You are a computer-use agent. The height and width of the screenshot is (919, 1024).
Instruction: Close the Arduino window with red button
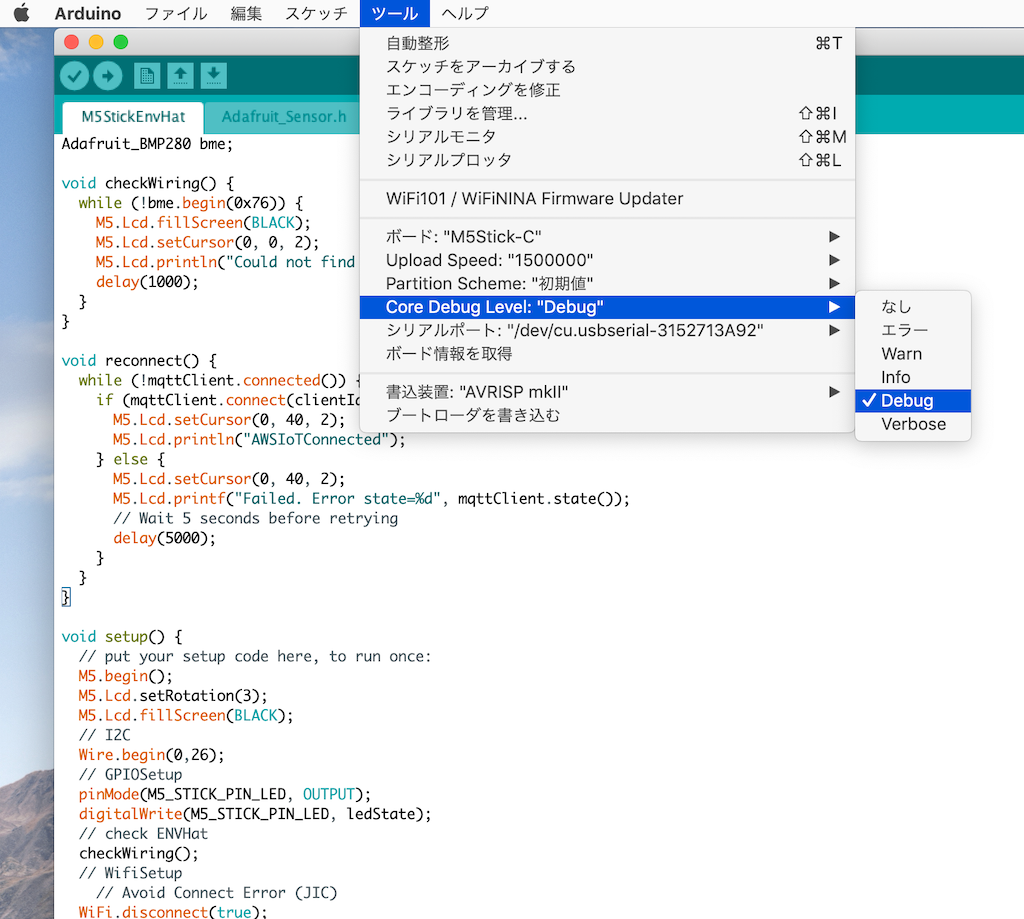coord(72,42)
